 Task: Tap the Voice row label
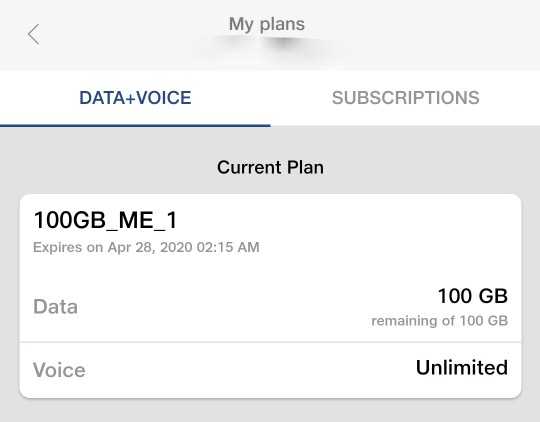tap(59, 370)
